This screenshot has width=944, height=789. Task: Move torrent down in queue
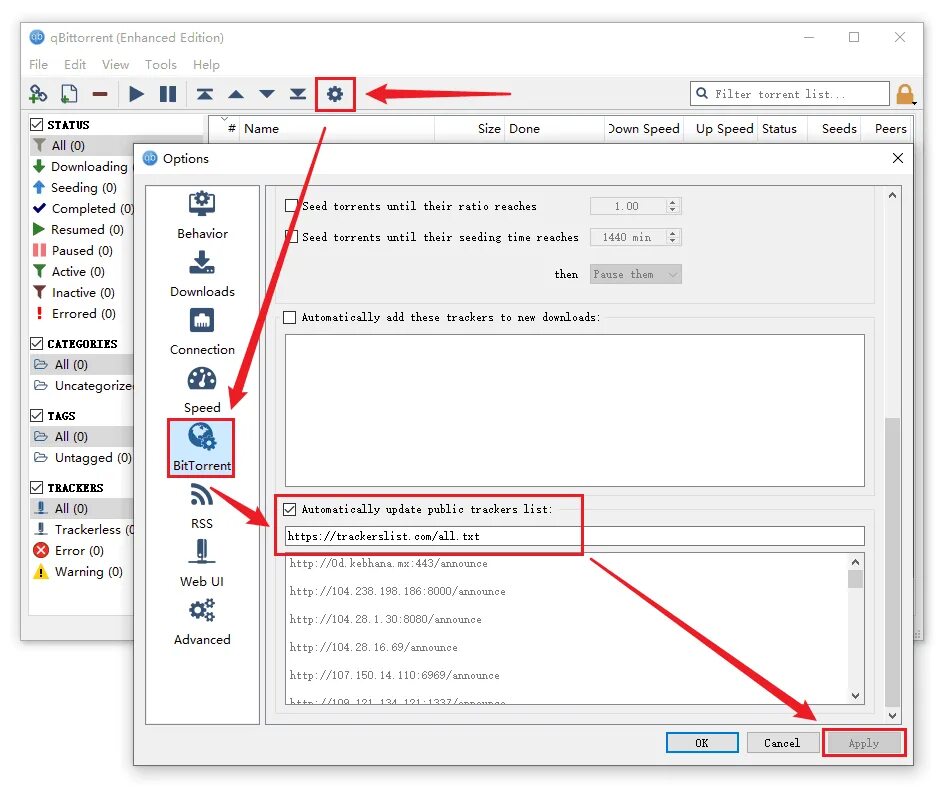(267, 94)
